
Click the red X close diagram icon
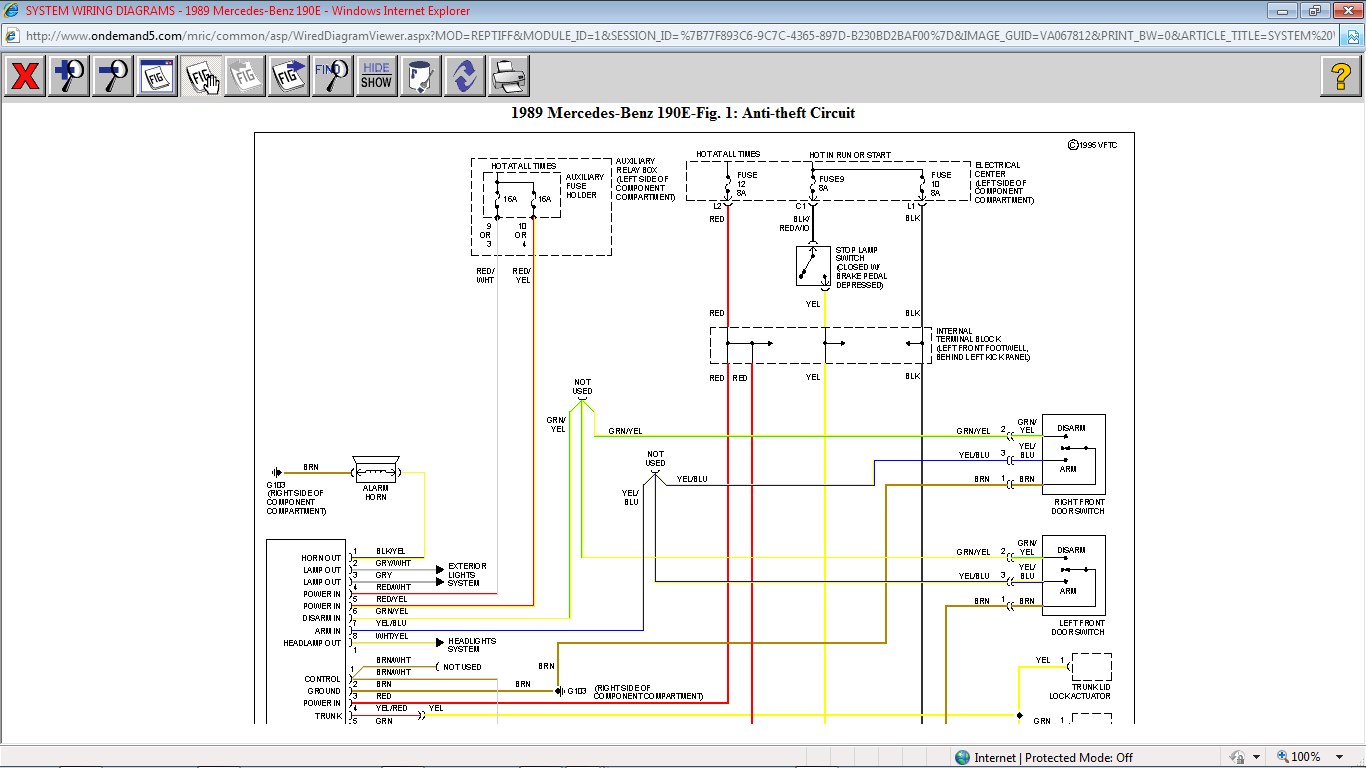click(25, 76)
